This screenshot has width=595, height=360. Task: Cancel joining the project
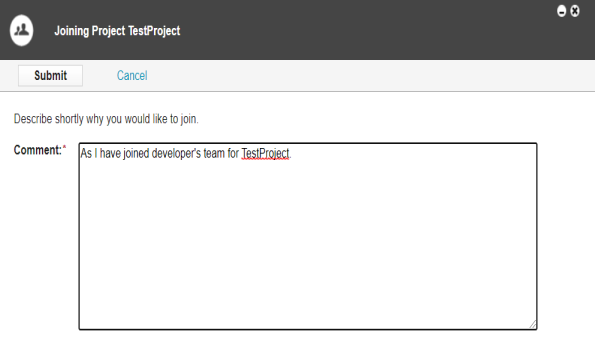(x=132, y=75)
